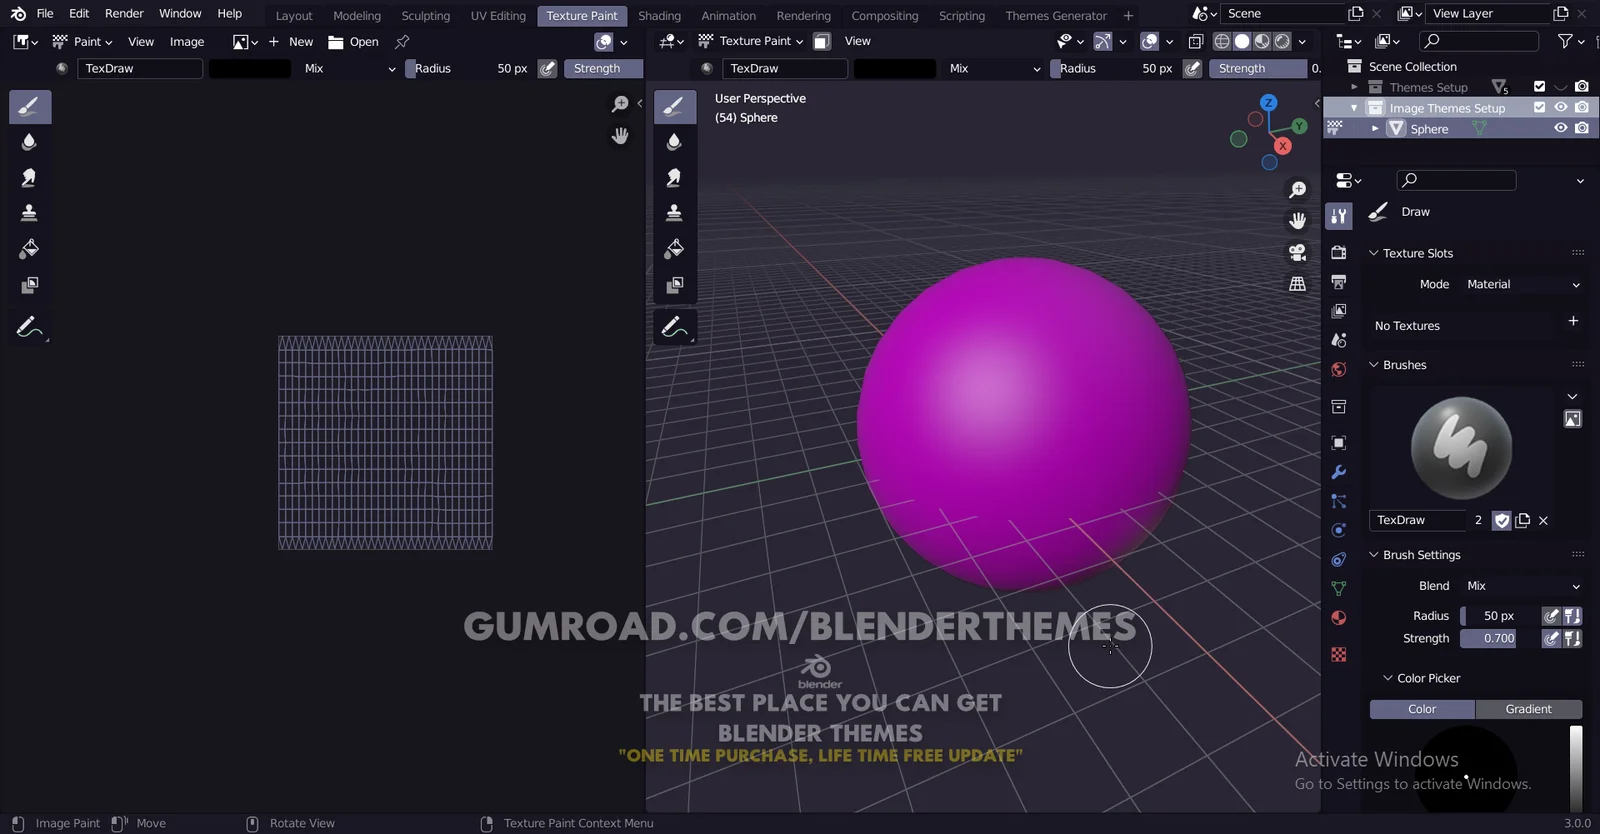This screenshot has height=834, width=1600.
Task: Toggle the Themes Setup collection checkbox
Action: 1540,87
